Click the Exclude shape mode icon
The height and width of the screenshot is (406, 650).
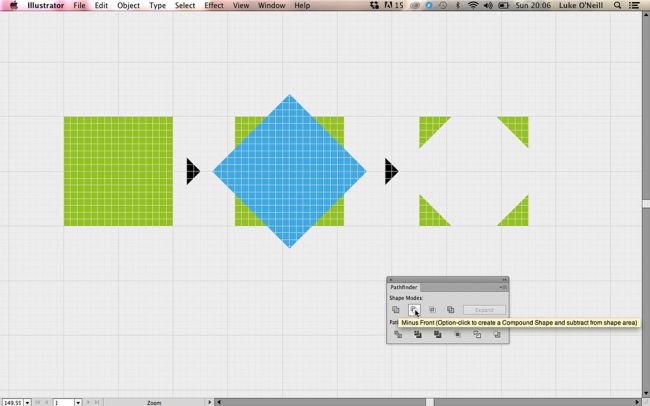tap(451, 310)
